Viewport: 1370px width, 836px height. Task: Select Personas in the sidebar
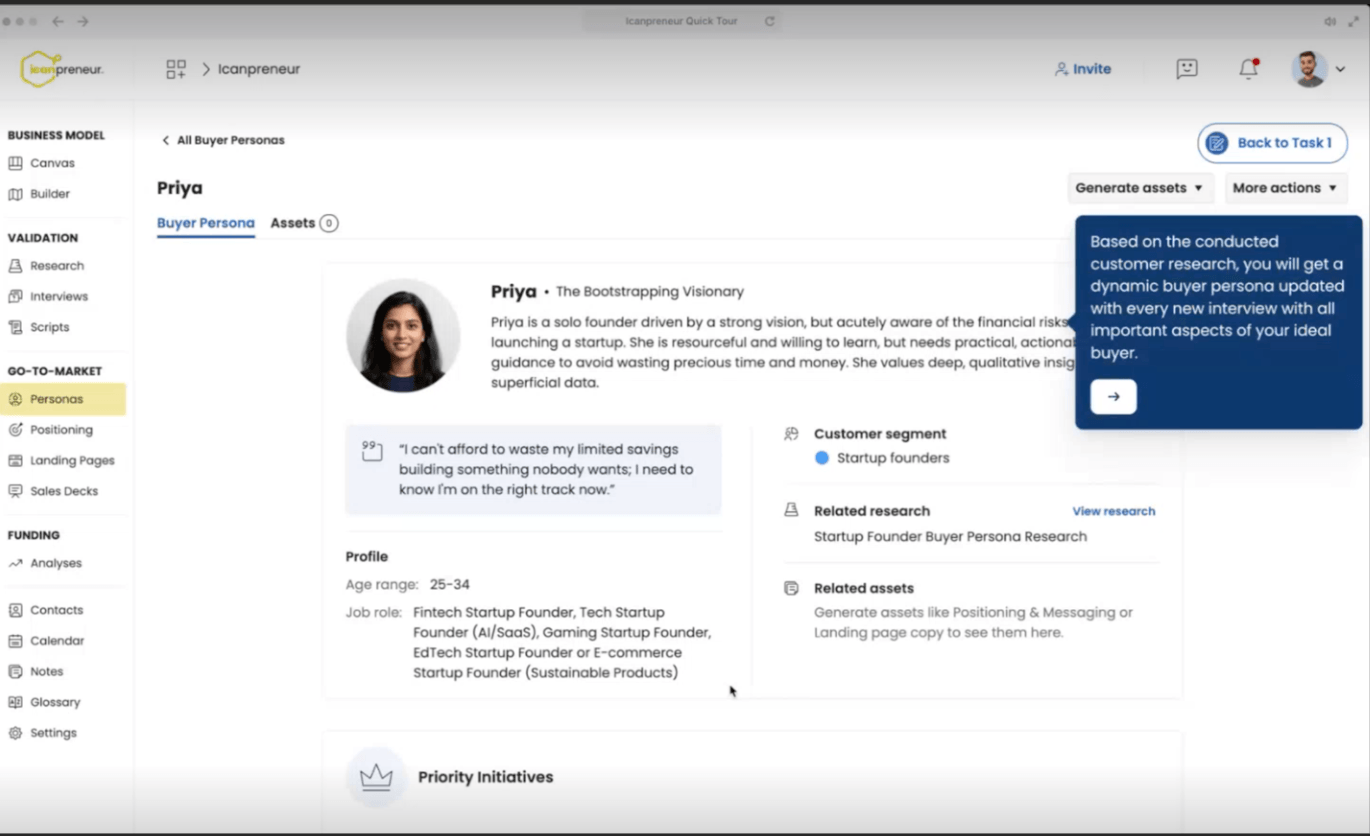(63, 399)
